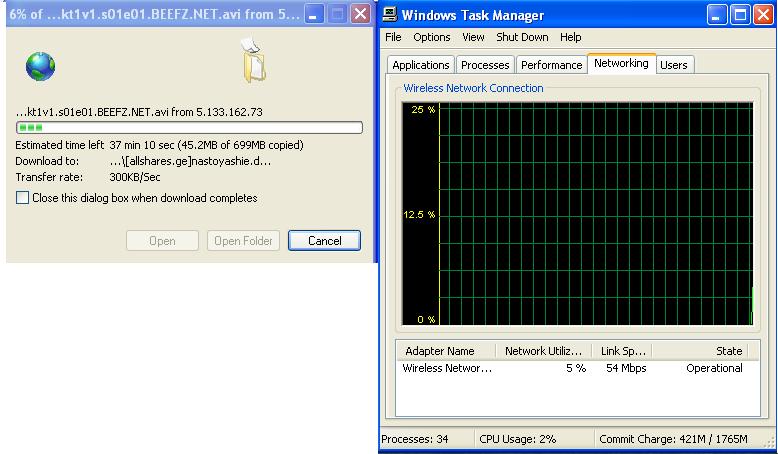This screenshot has height=454, width=778.
Task: Click the 0 % graph axis label
Action: coord(426,320)
